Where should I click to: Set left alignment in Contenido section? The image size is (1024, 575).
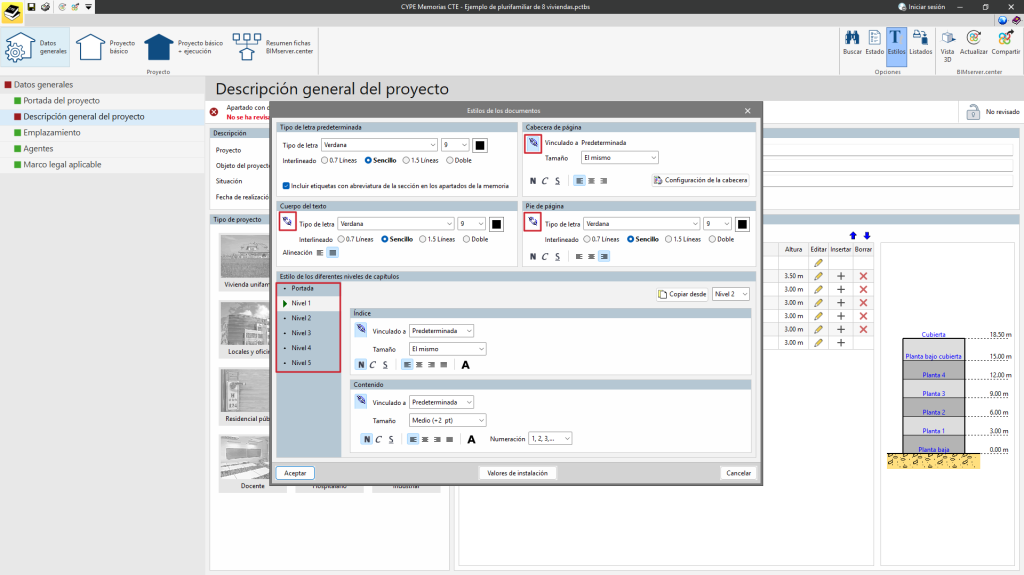tap(413, 439)
